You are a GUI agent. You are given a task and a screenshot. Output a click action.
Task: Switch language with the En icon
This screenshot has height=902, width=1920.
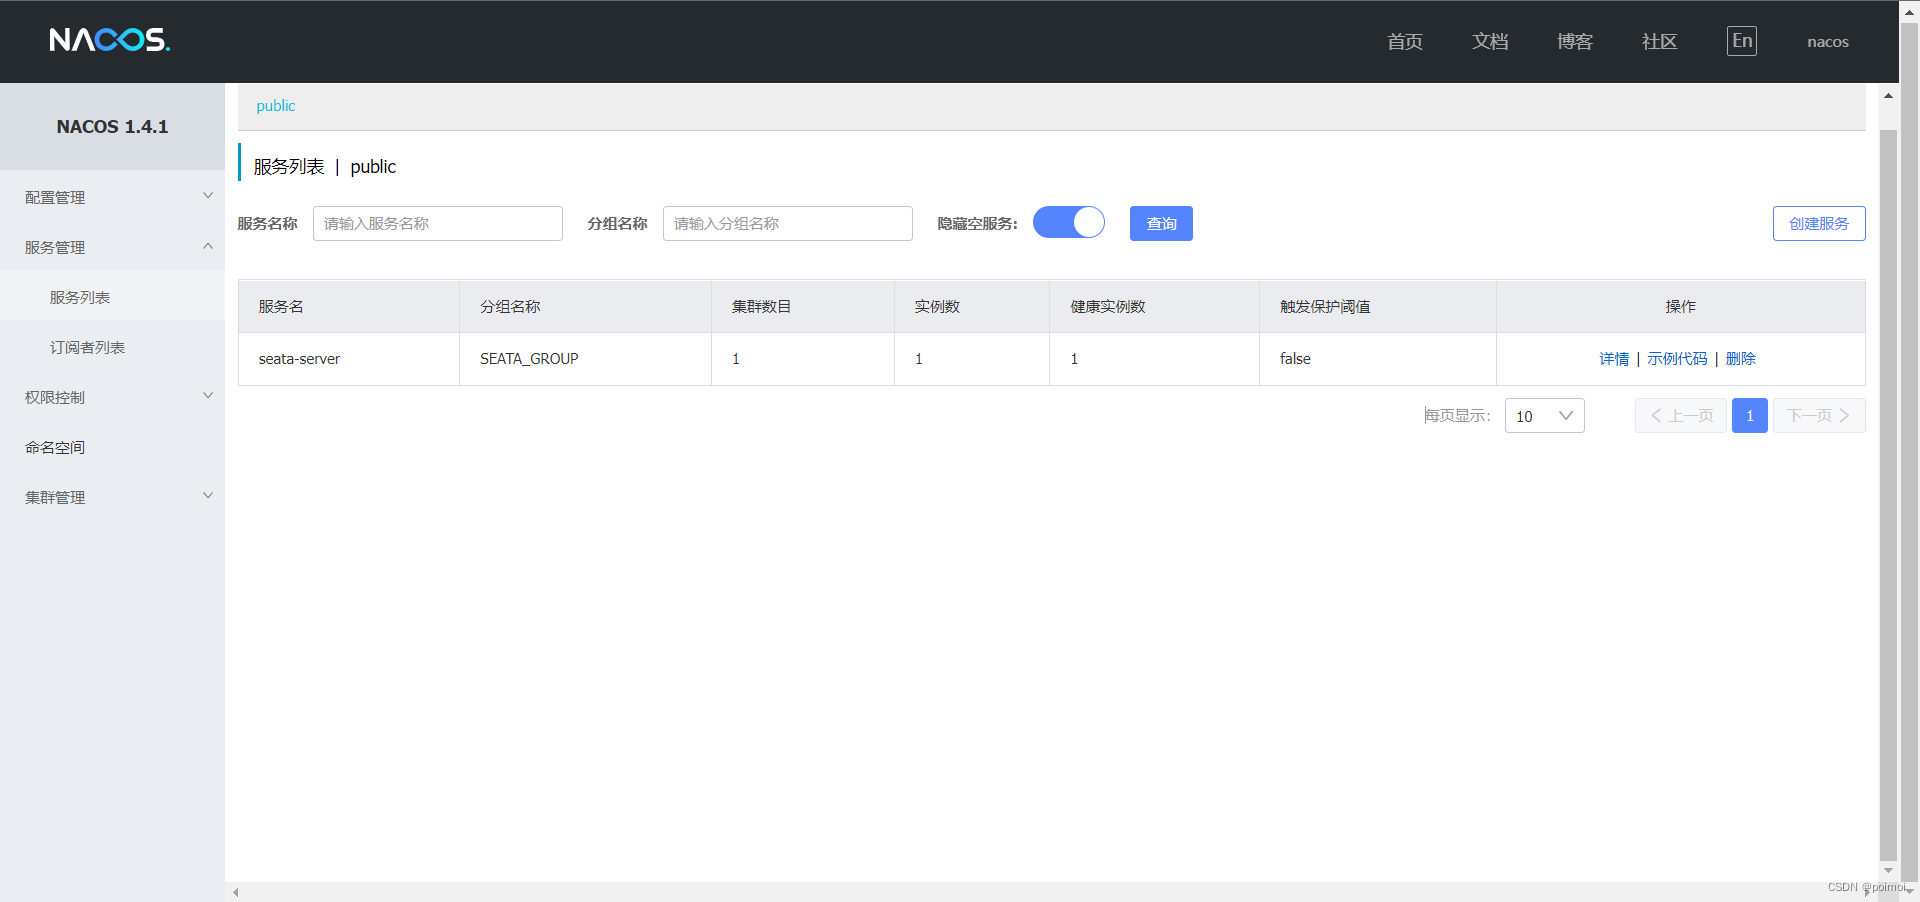[1742, 41]
